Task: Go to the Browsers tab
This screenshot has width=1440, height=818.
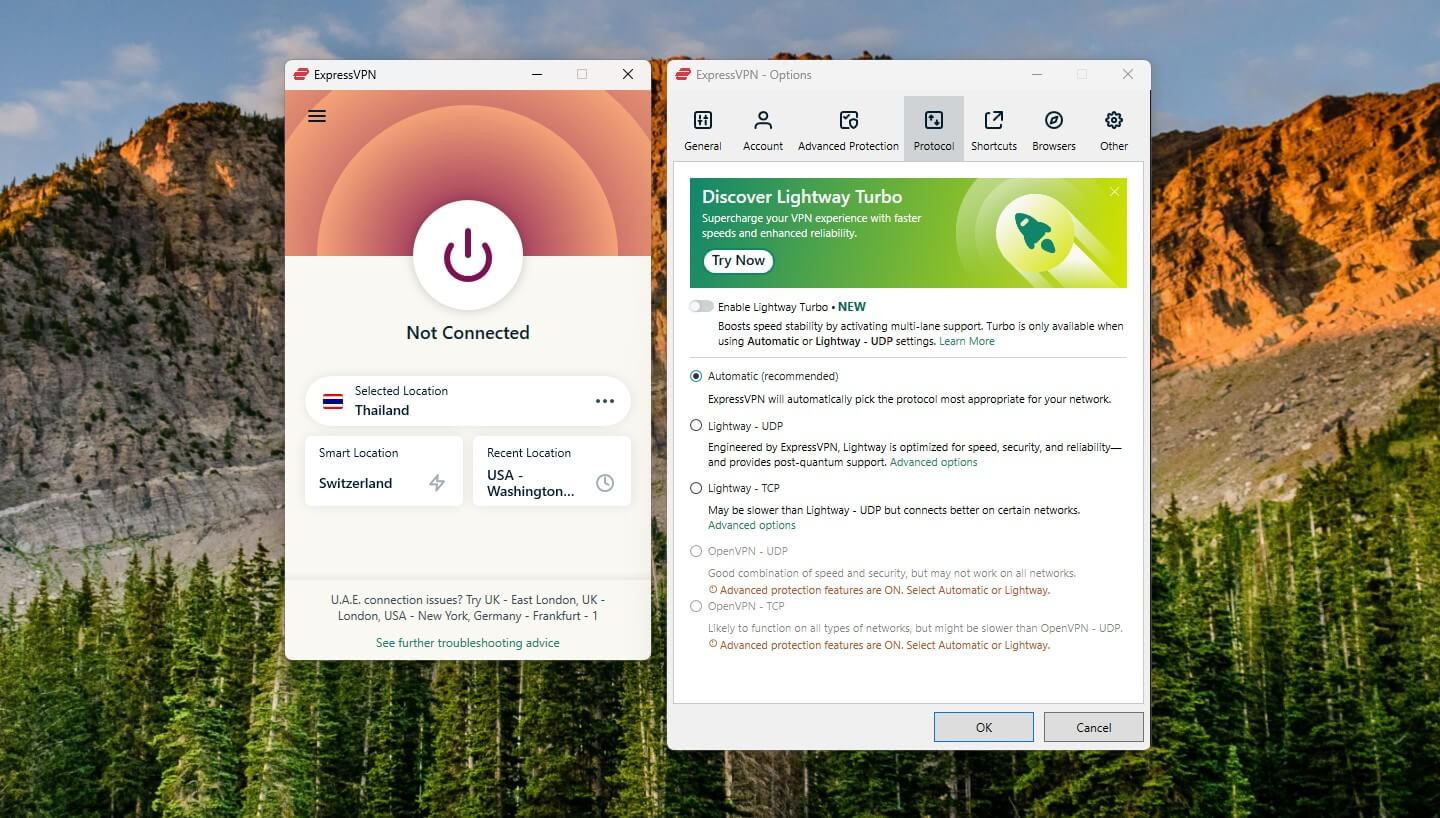Action: (1054, 130)
